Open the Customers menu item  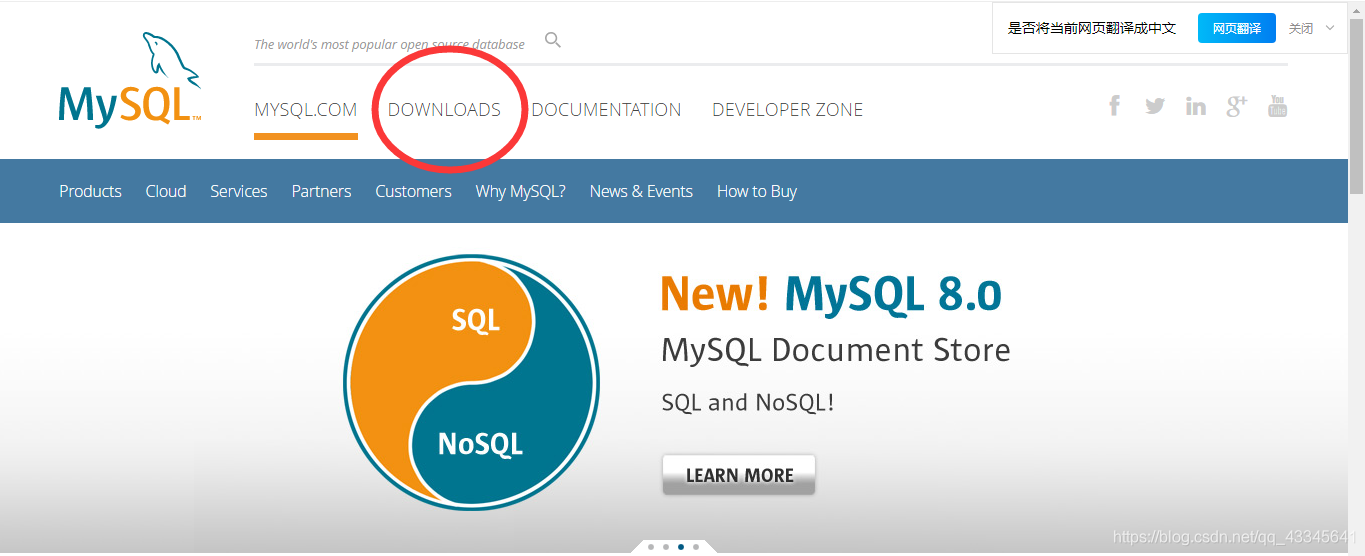click(414, 191)
